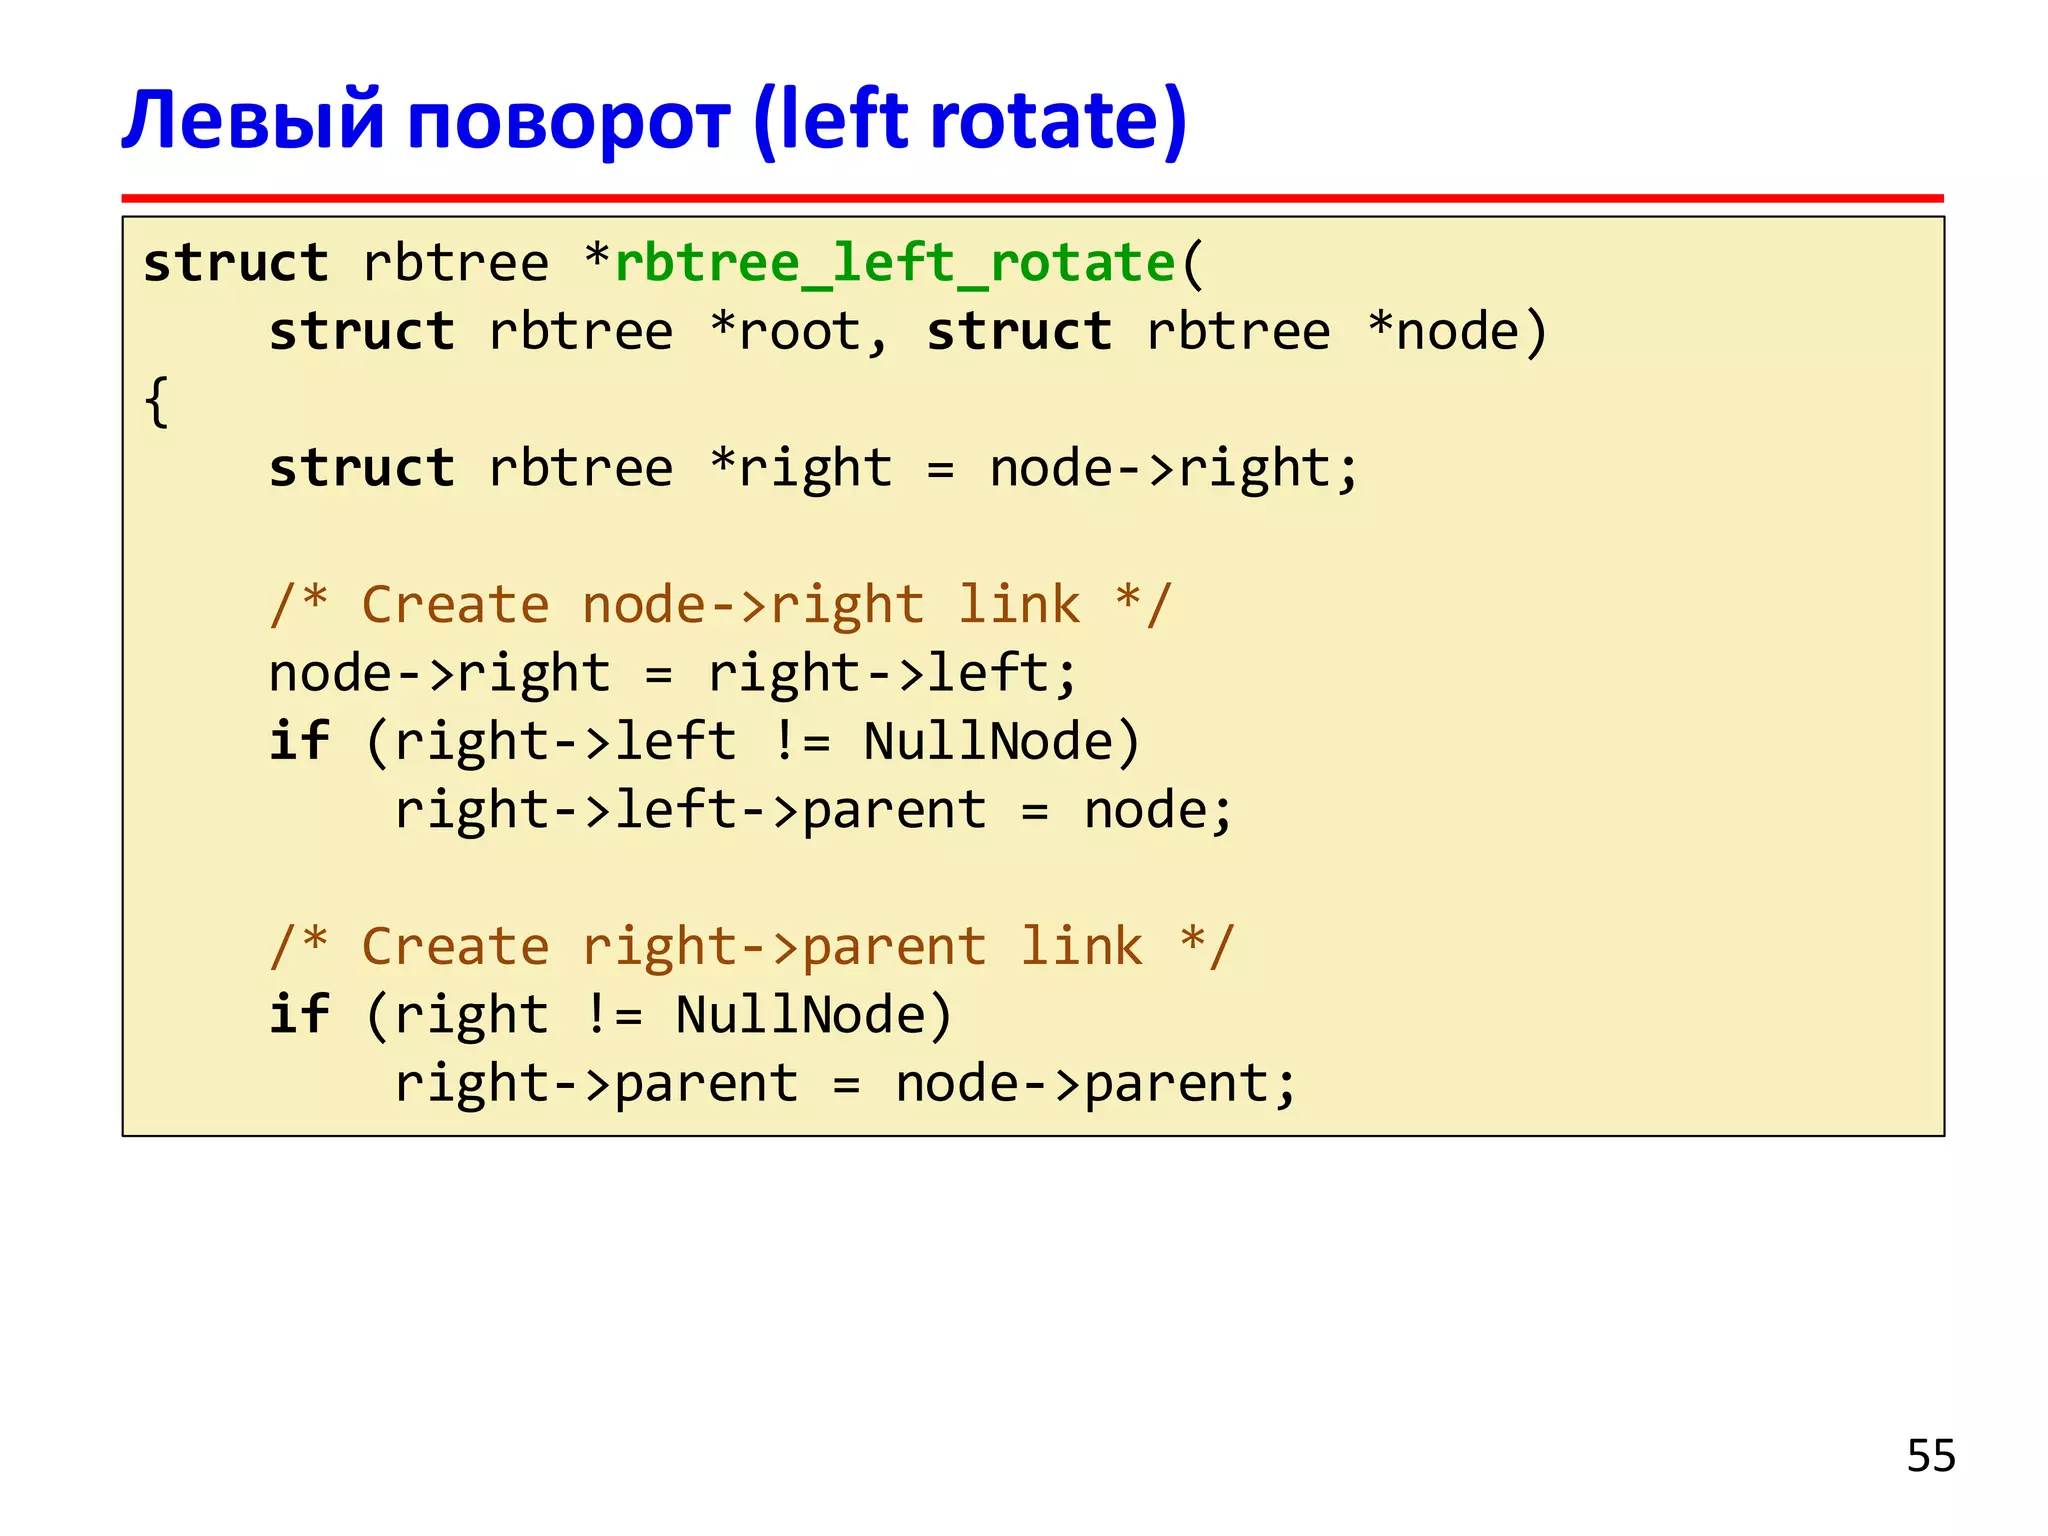Click the opening curly brace line

point(157,402)
